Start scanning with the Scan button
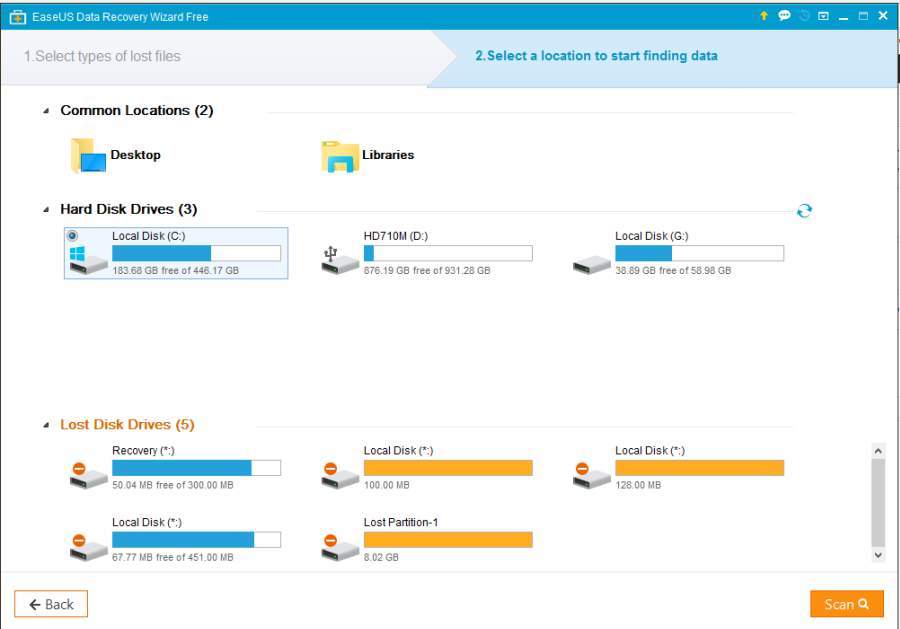900x629 pixels. pyautogui.click(x=847, y=604)
